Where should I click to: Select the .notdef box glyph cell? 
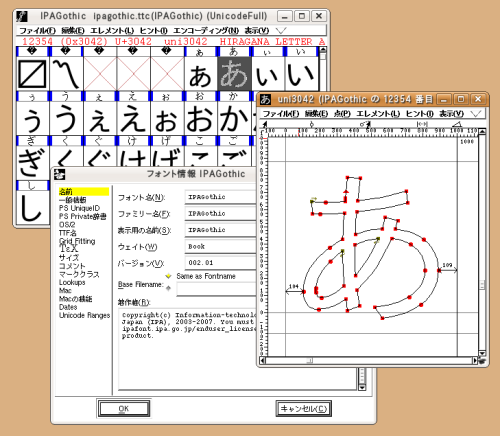tap(32, 73)
